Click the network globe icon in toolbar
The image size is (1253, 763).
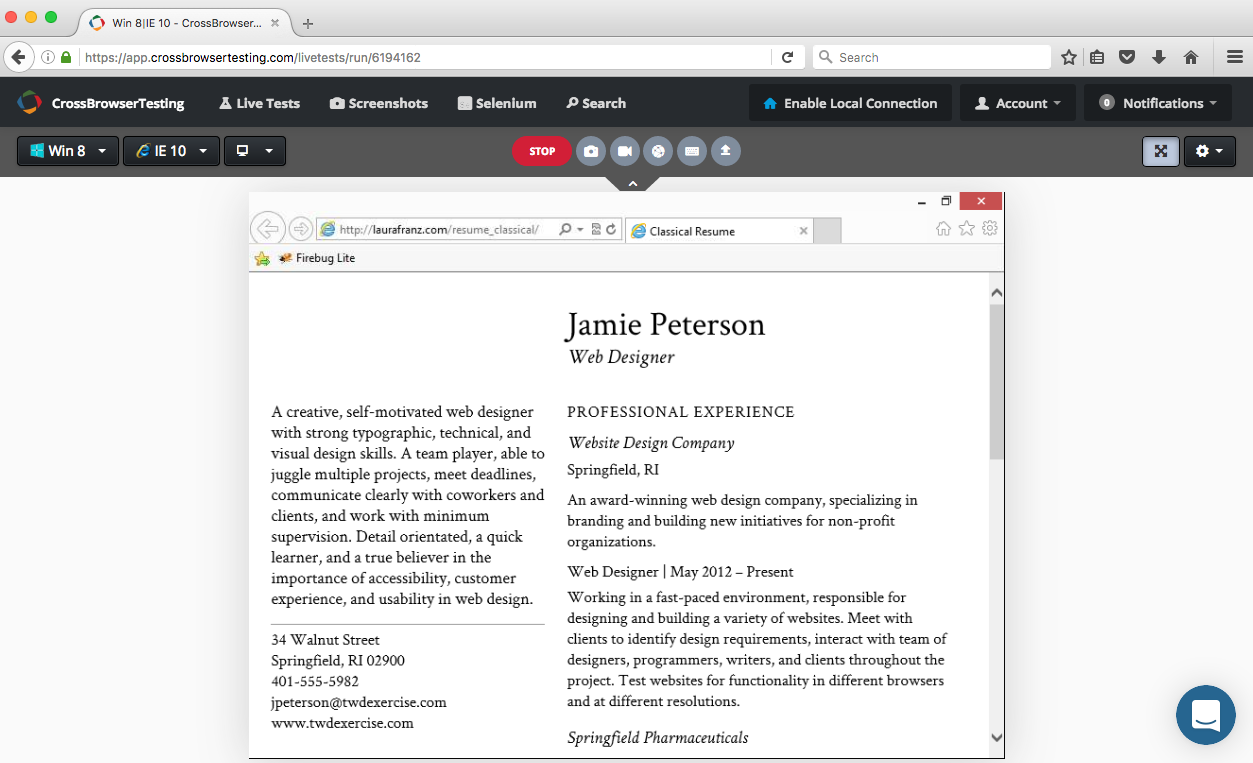[658, 151]
